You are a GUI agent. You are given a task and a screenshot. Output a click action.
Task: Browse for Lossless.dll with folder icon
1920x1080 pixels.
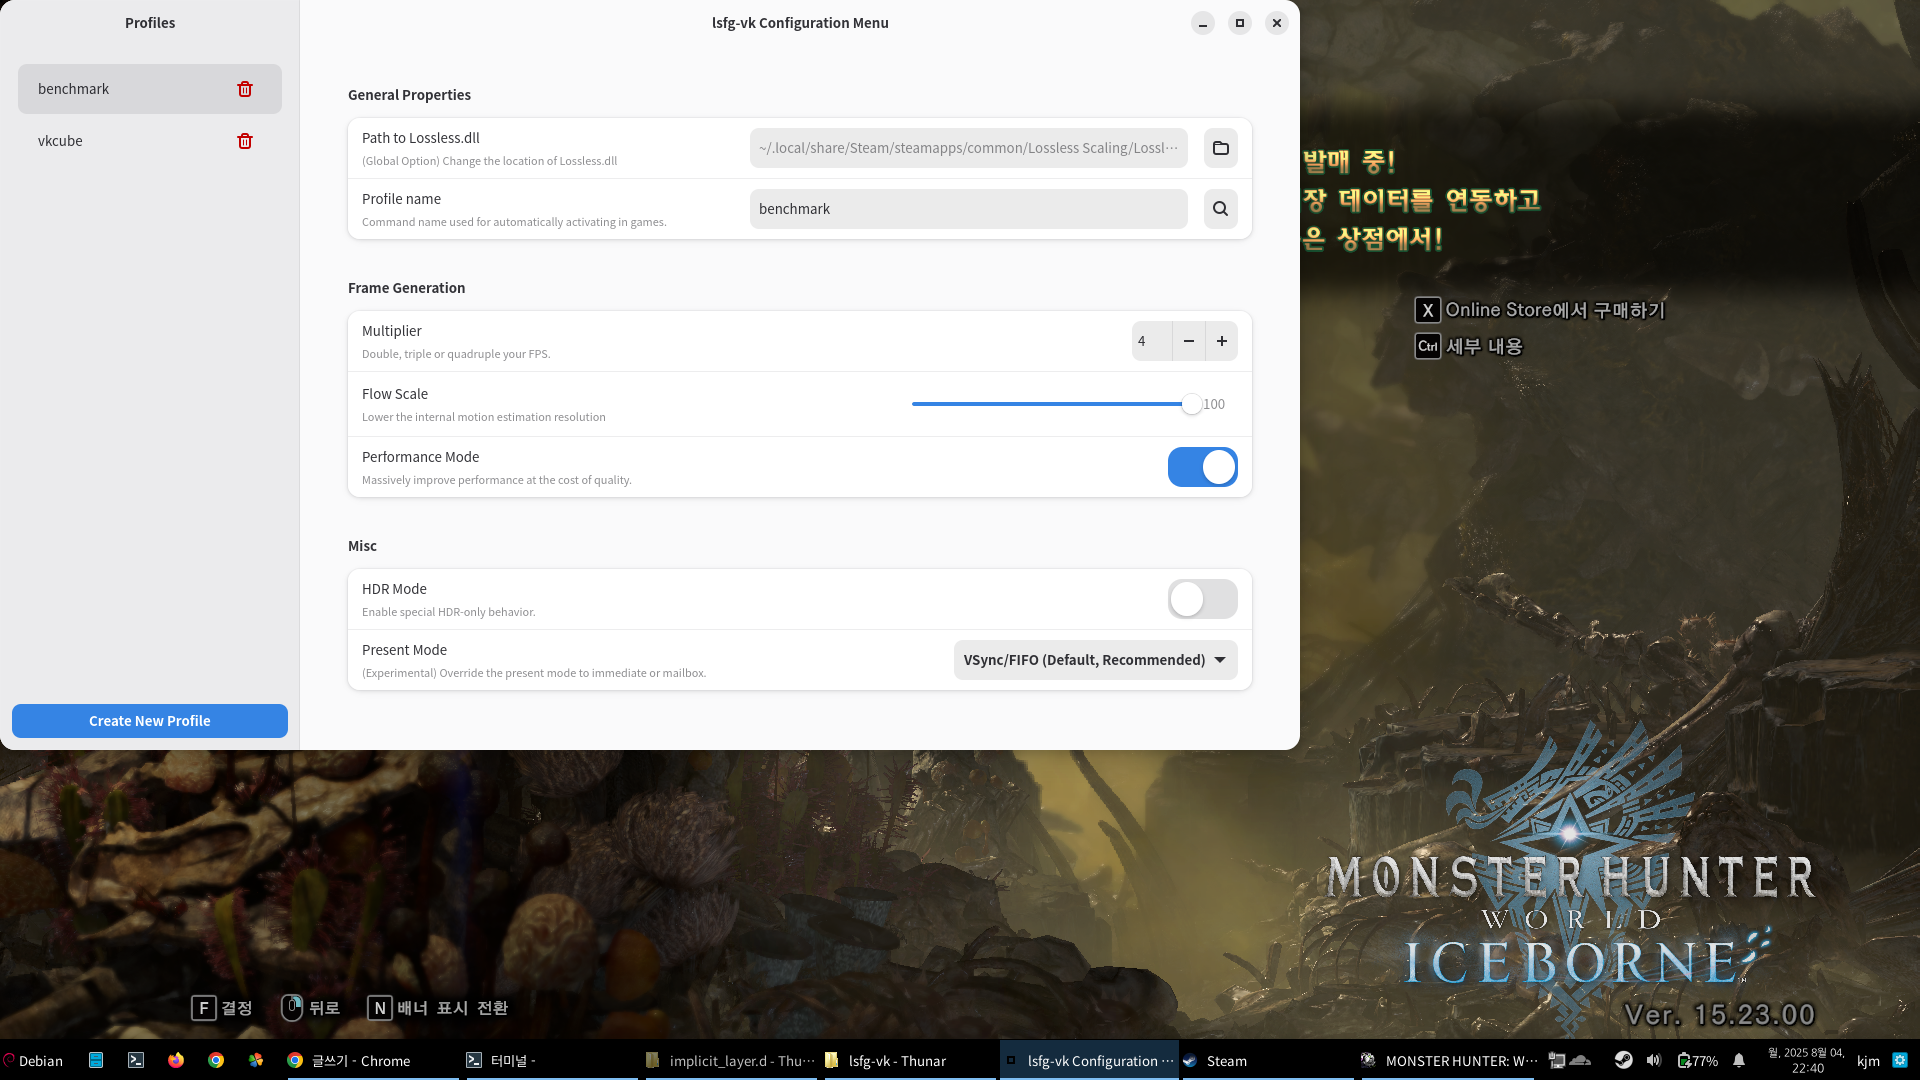(x=1220, y=148)
